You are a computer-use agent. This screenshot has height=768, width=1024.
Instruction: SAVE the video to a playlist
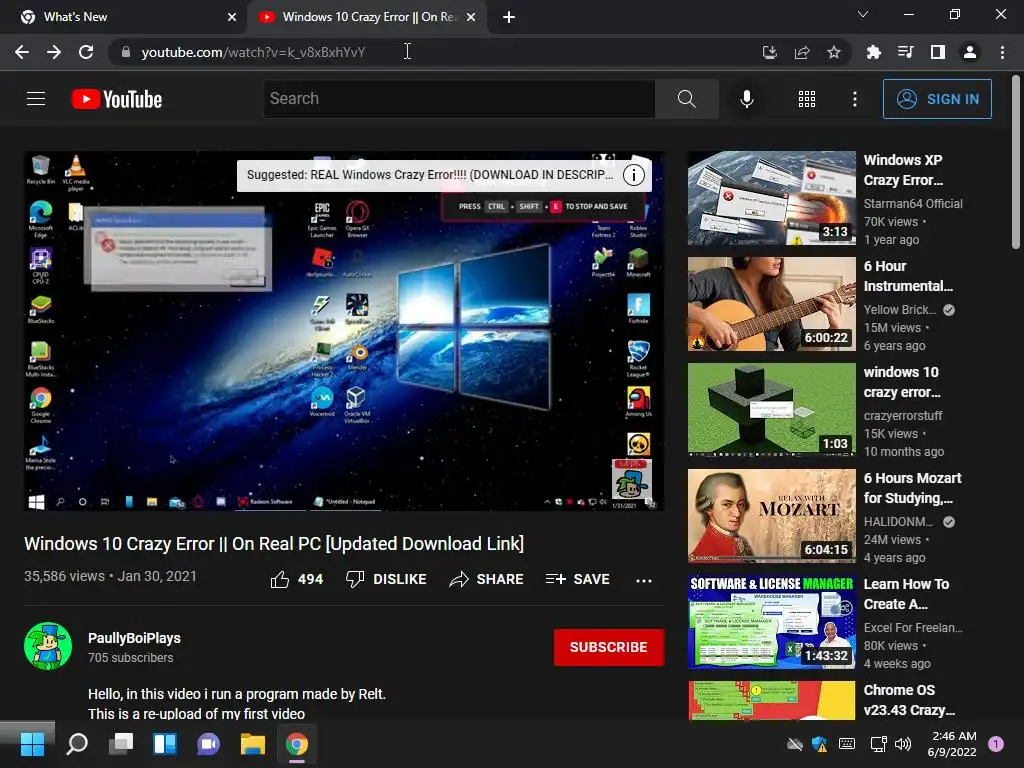pyautogui.click(x=577, y=579)
